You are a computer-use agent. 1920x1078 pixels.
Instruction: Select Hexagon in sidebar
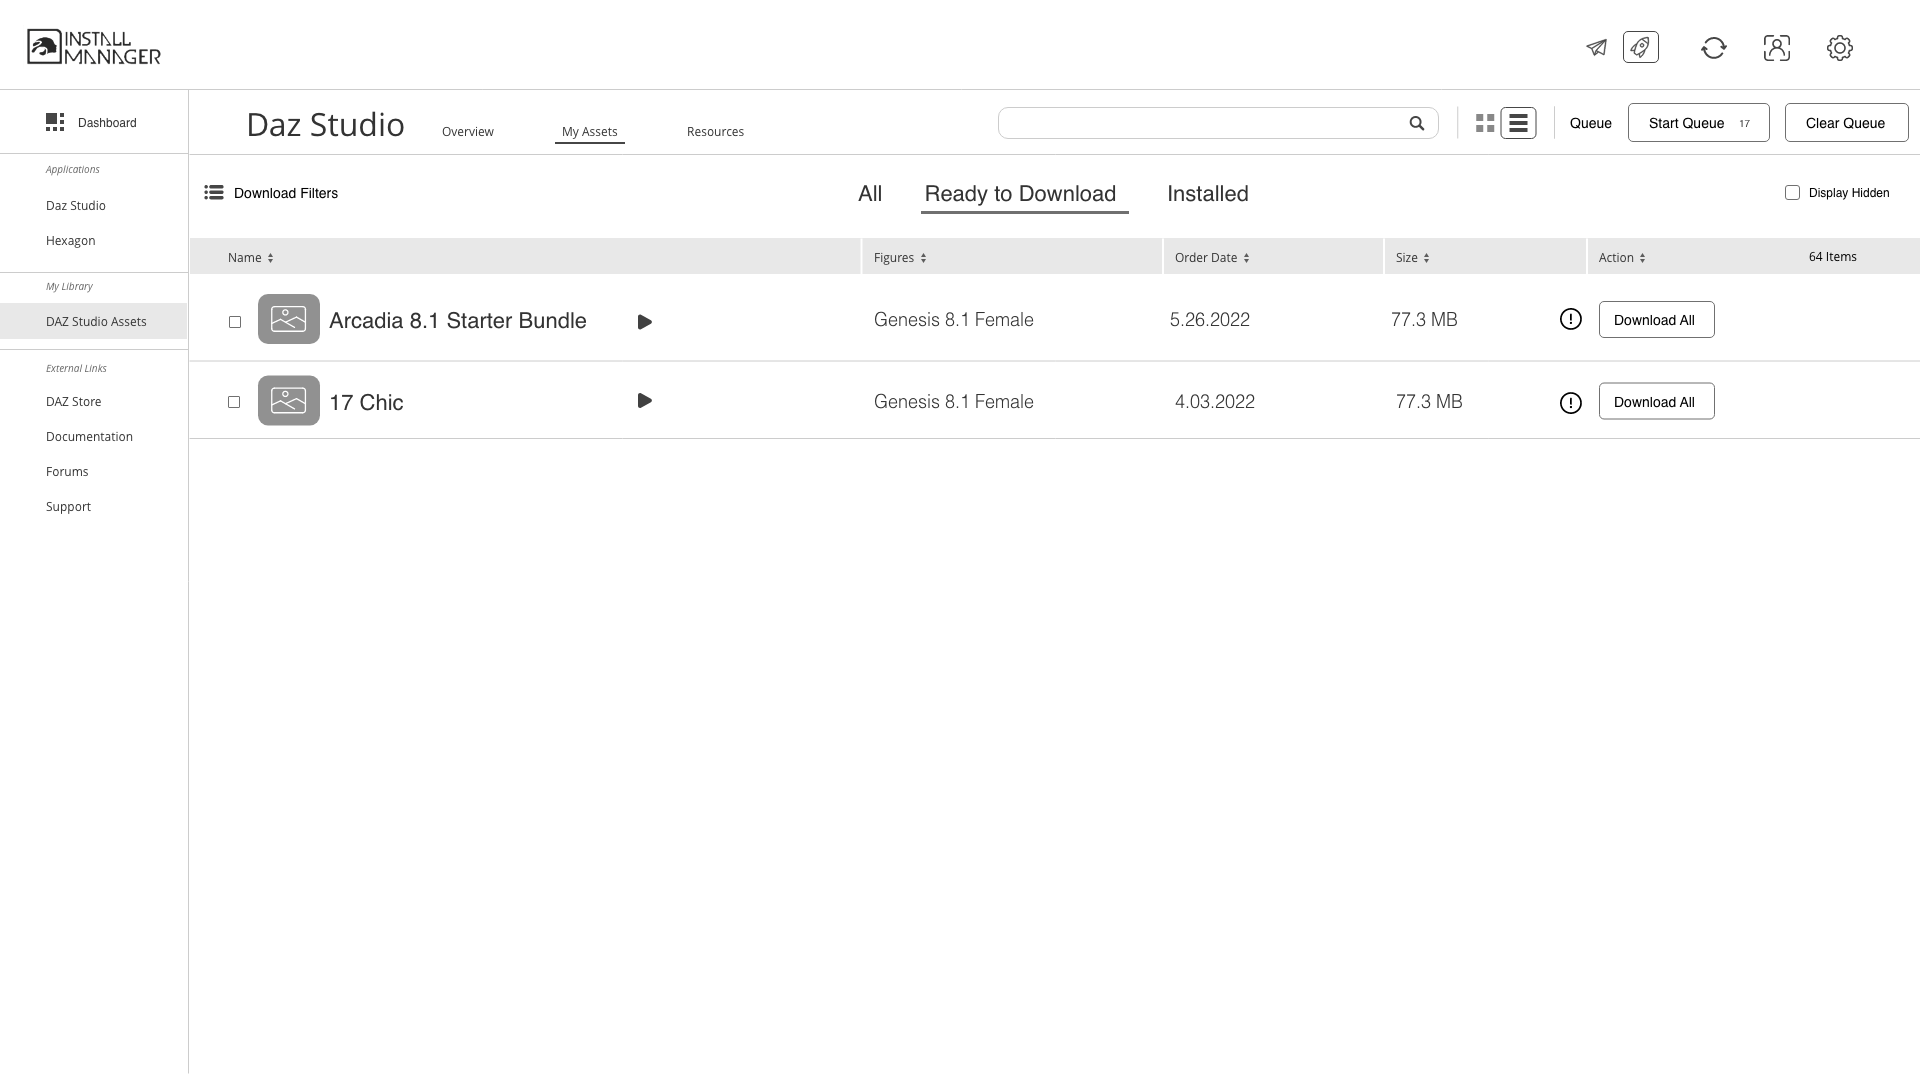click(71, 240)
